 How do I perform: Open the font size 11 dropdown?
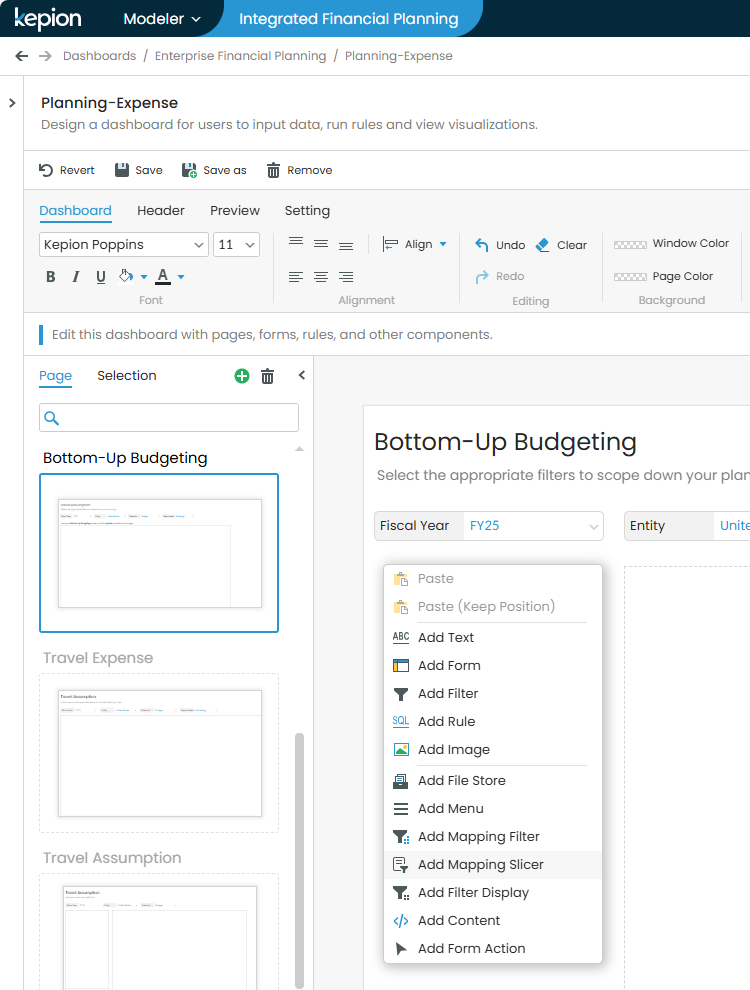(x=237, y=245)
